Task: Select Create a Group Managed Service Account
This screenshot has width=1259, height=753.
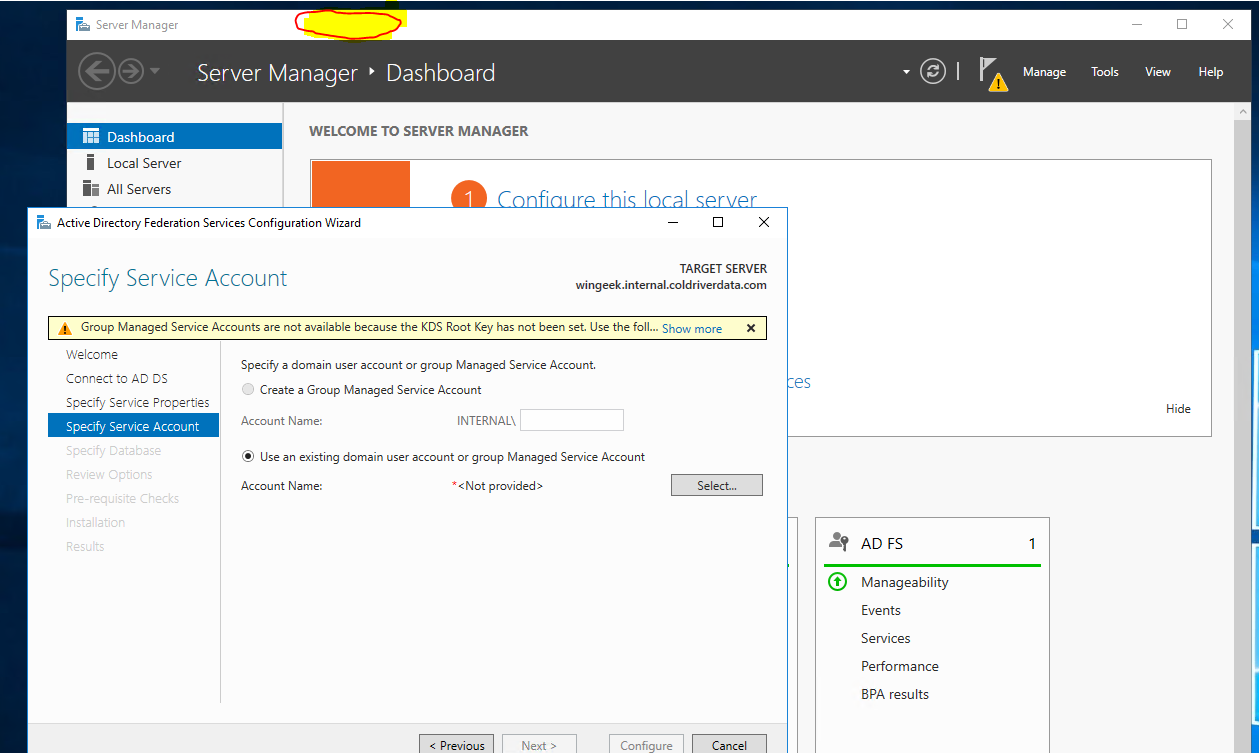Action: tap(249, 390)
